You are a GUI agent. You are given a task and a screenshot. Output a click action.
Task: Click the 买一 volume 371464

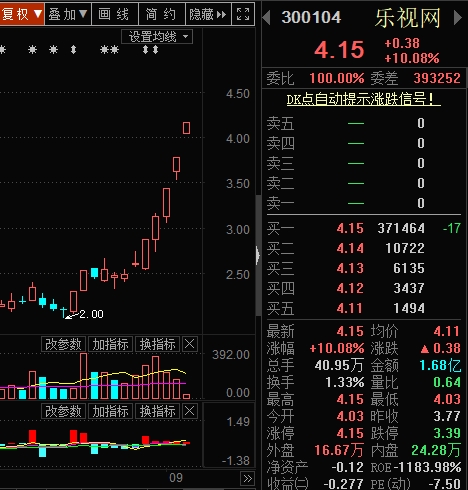pos(401,228)
